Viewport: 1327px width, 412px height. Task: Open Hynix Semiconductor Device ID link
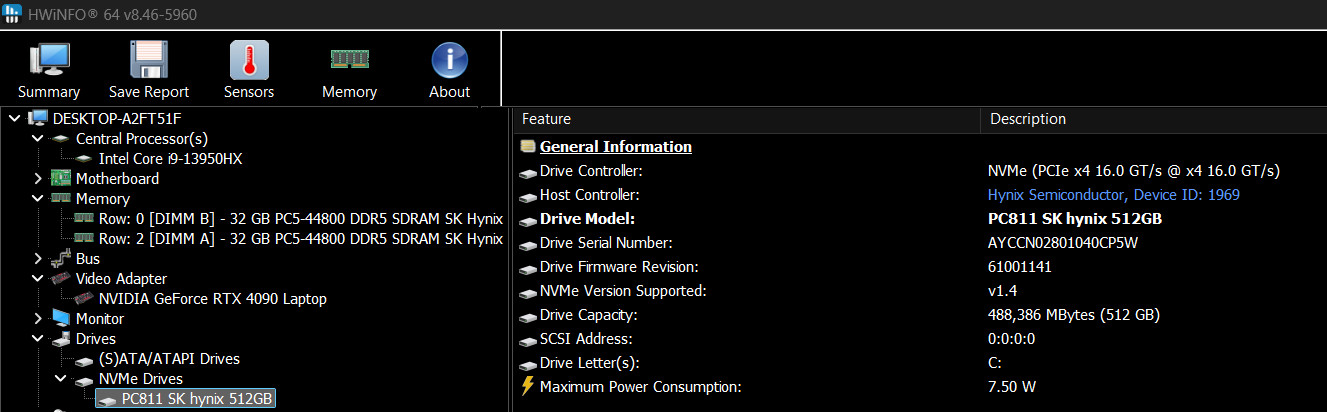coord(1114,195)
